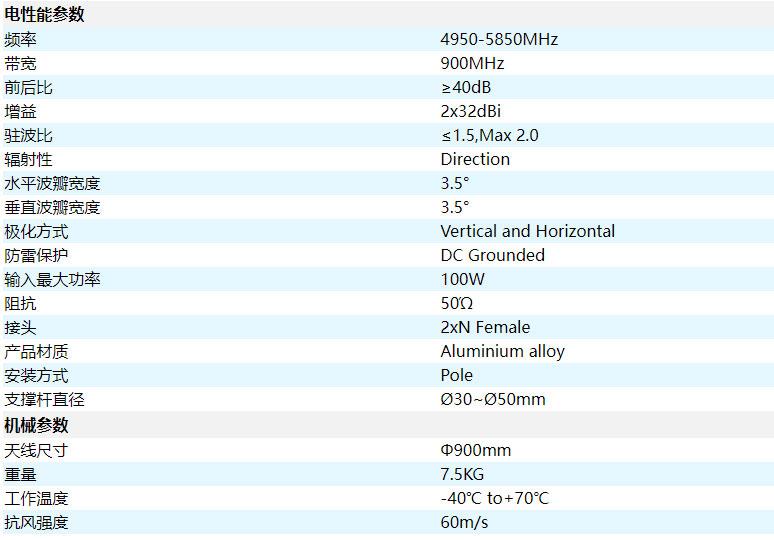Select the frequency value 4950-5850MHz

pyautogui.click(x=498, y=40)
